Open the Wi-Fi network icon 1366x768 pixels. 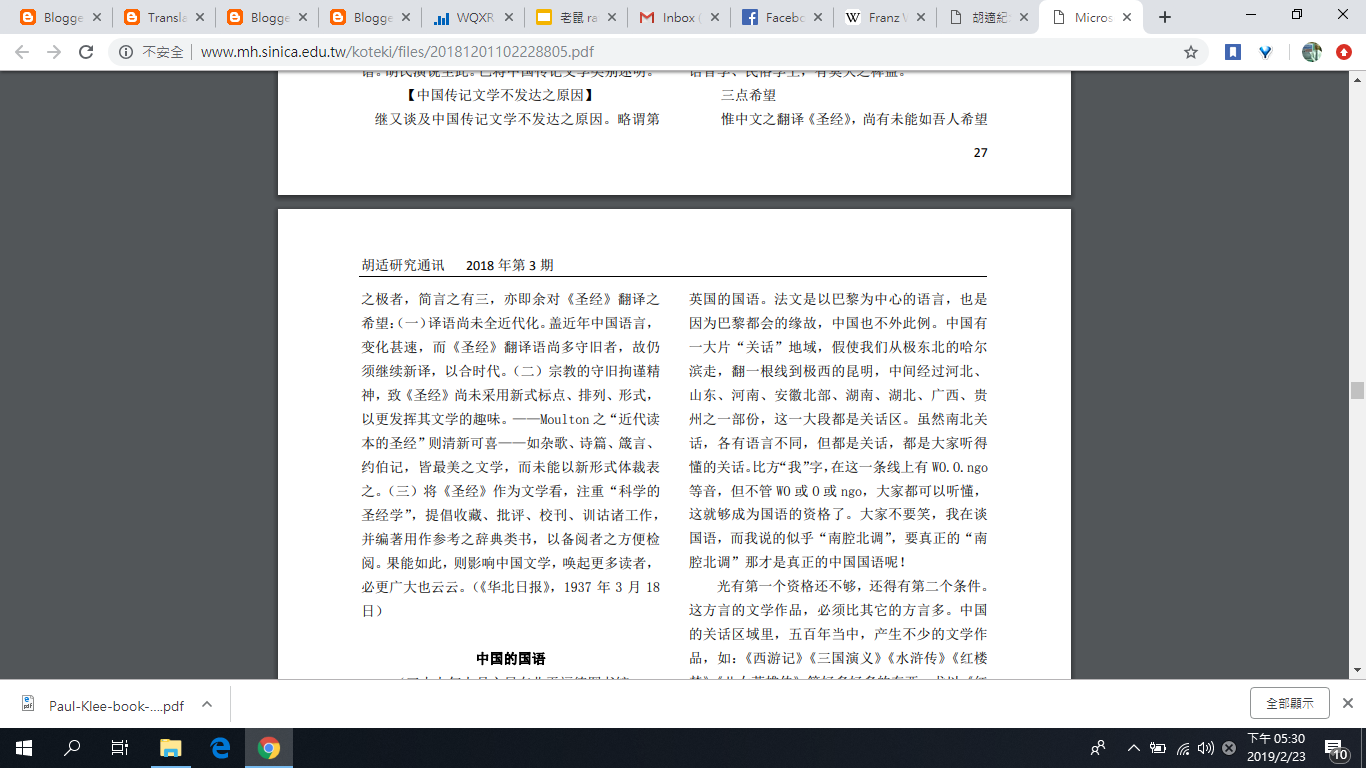coord(1183,747)
